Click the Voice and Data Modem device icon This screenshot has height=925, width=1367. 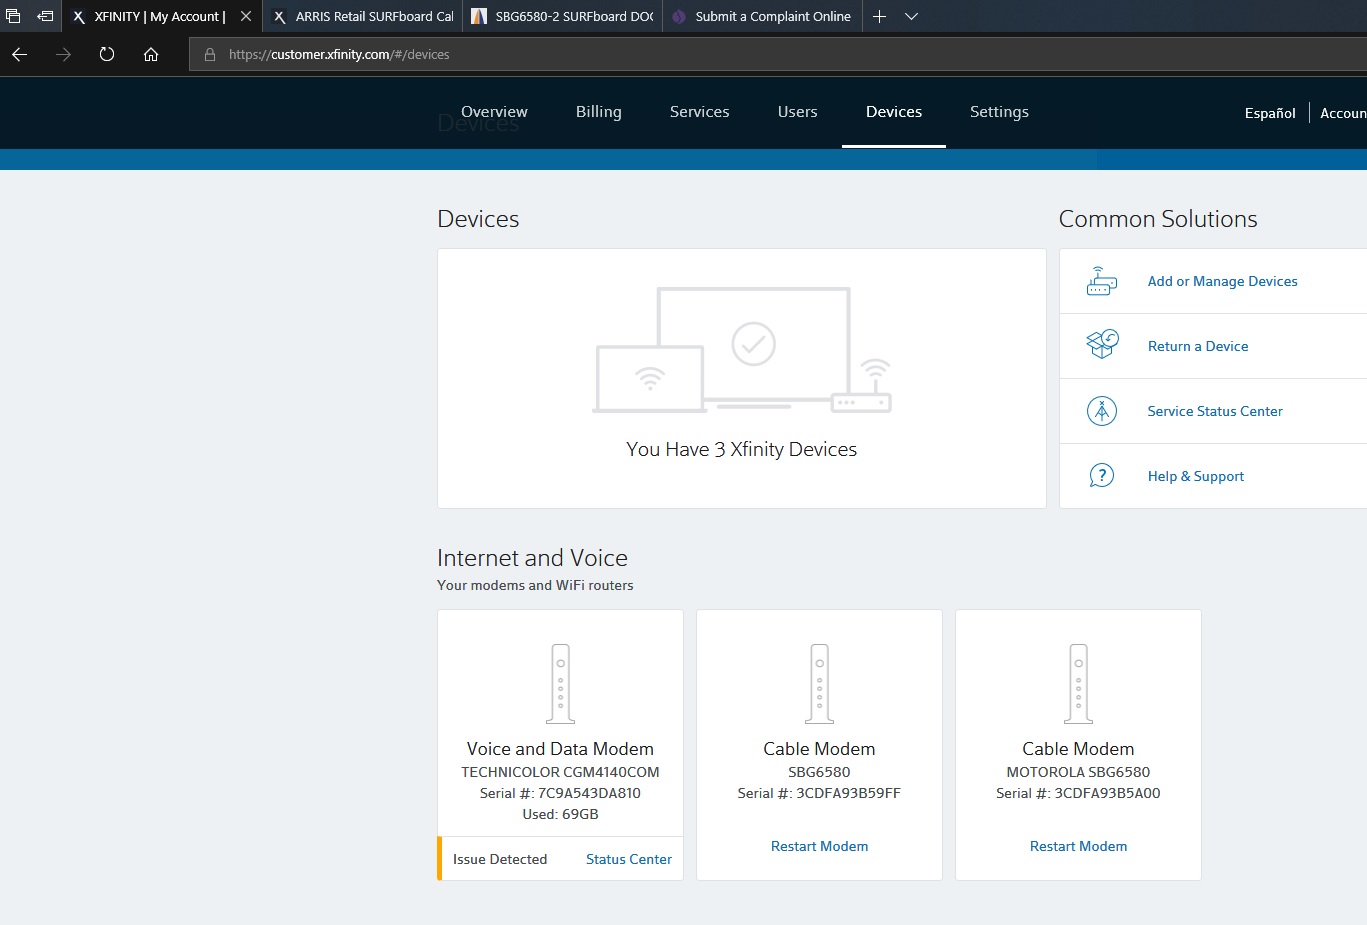pos(560,683)
